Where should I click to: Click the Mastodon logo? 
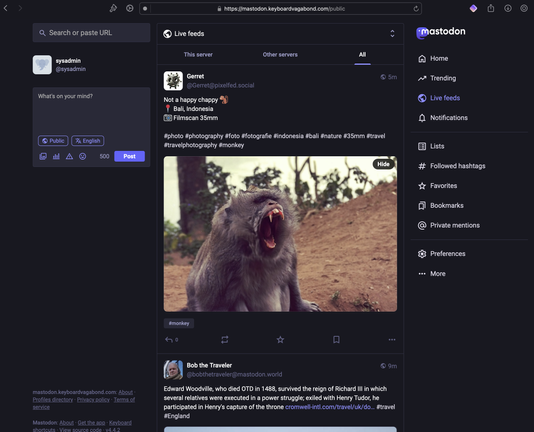(441, 32)
